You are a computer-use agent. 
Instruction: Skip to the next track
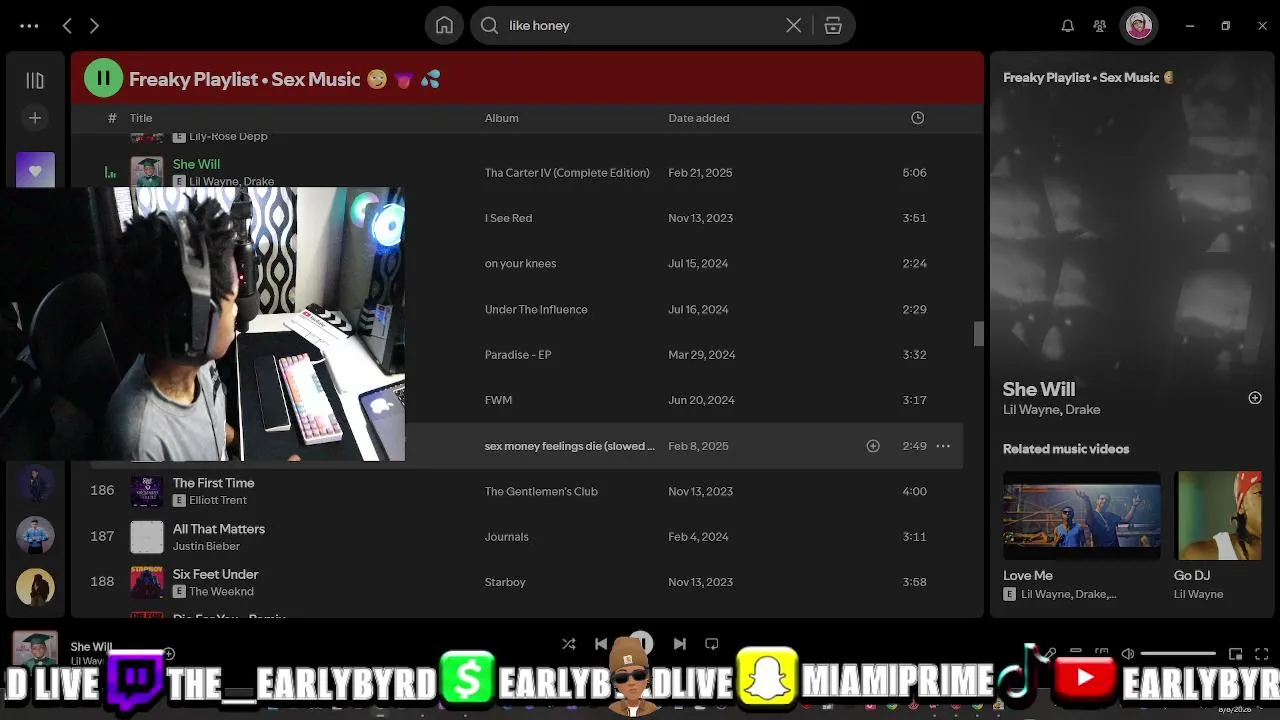coord(680,644)
